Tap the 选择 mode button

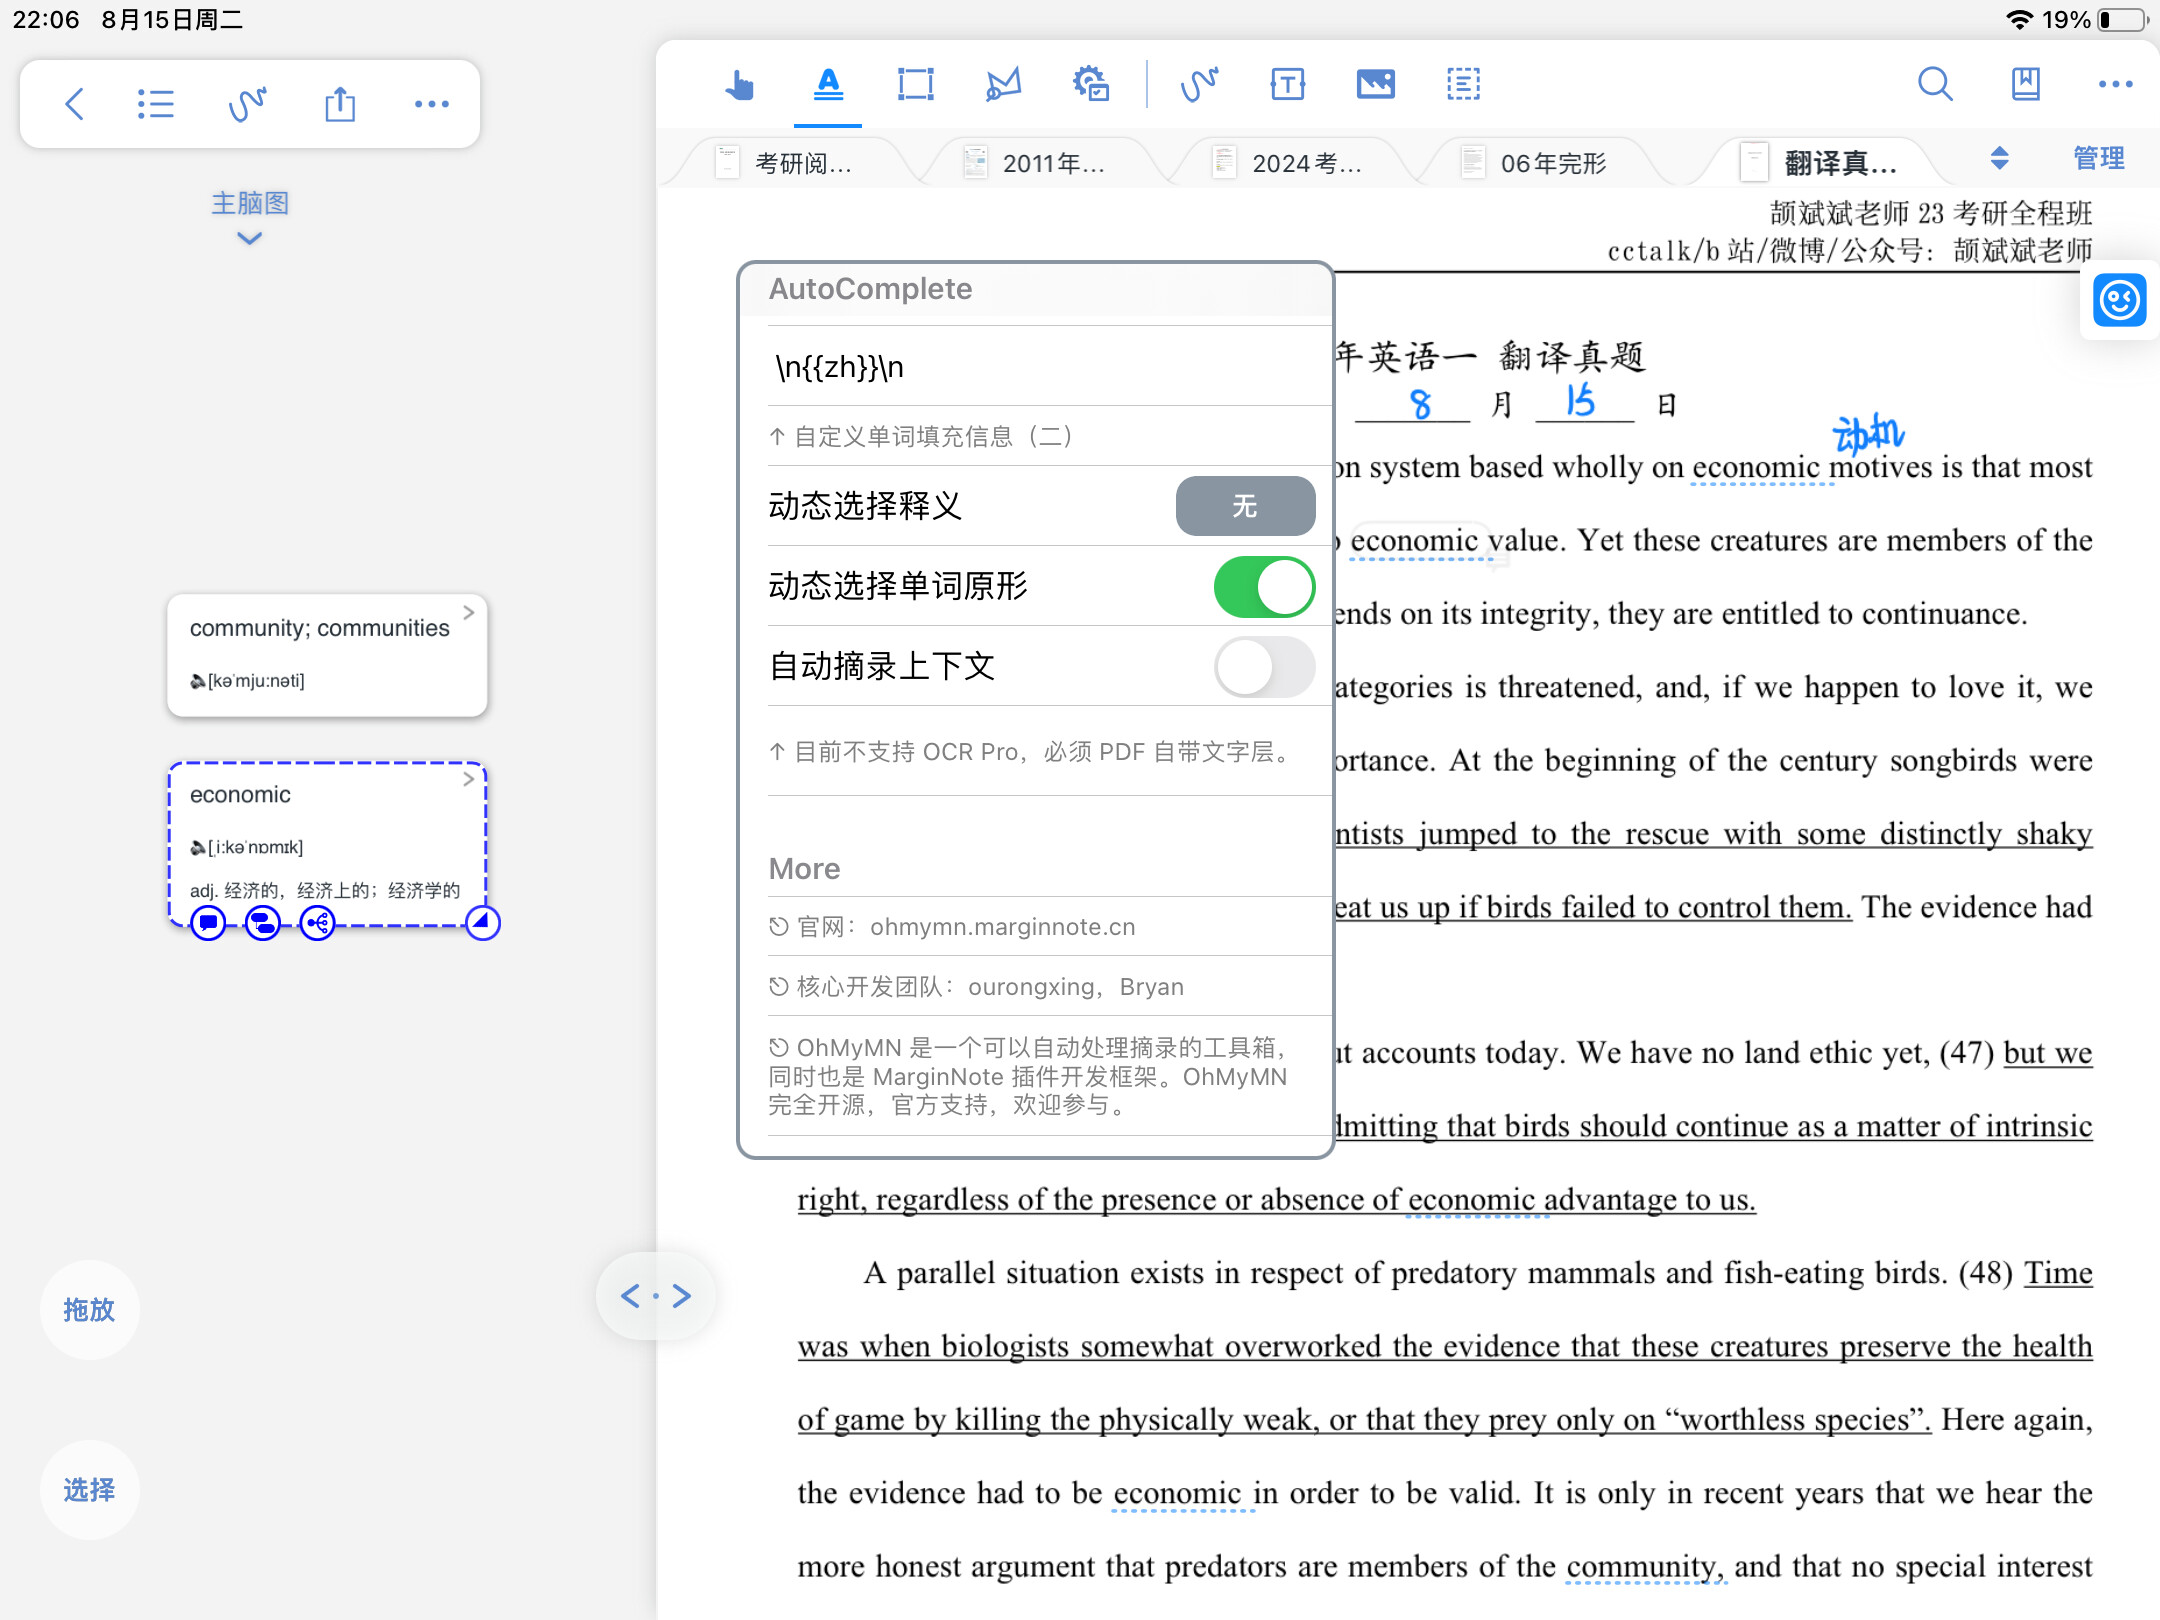[x=89, y=1490]
